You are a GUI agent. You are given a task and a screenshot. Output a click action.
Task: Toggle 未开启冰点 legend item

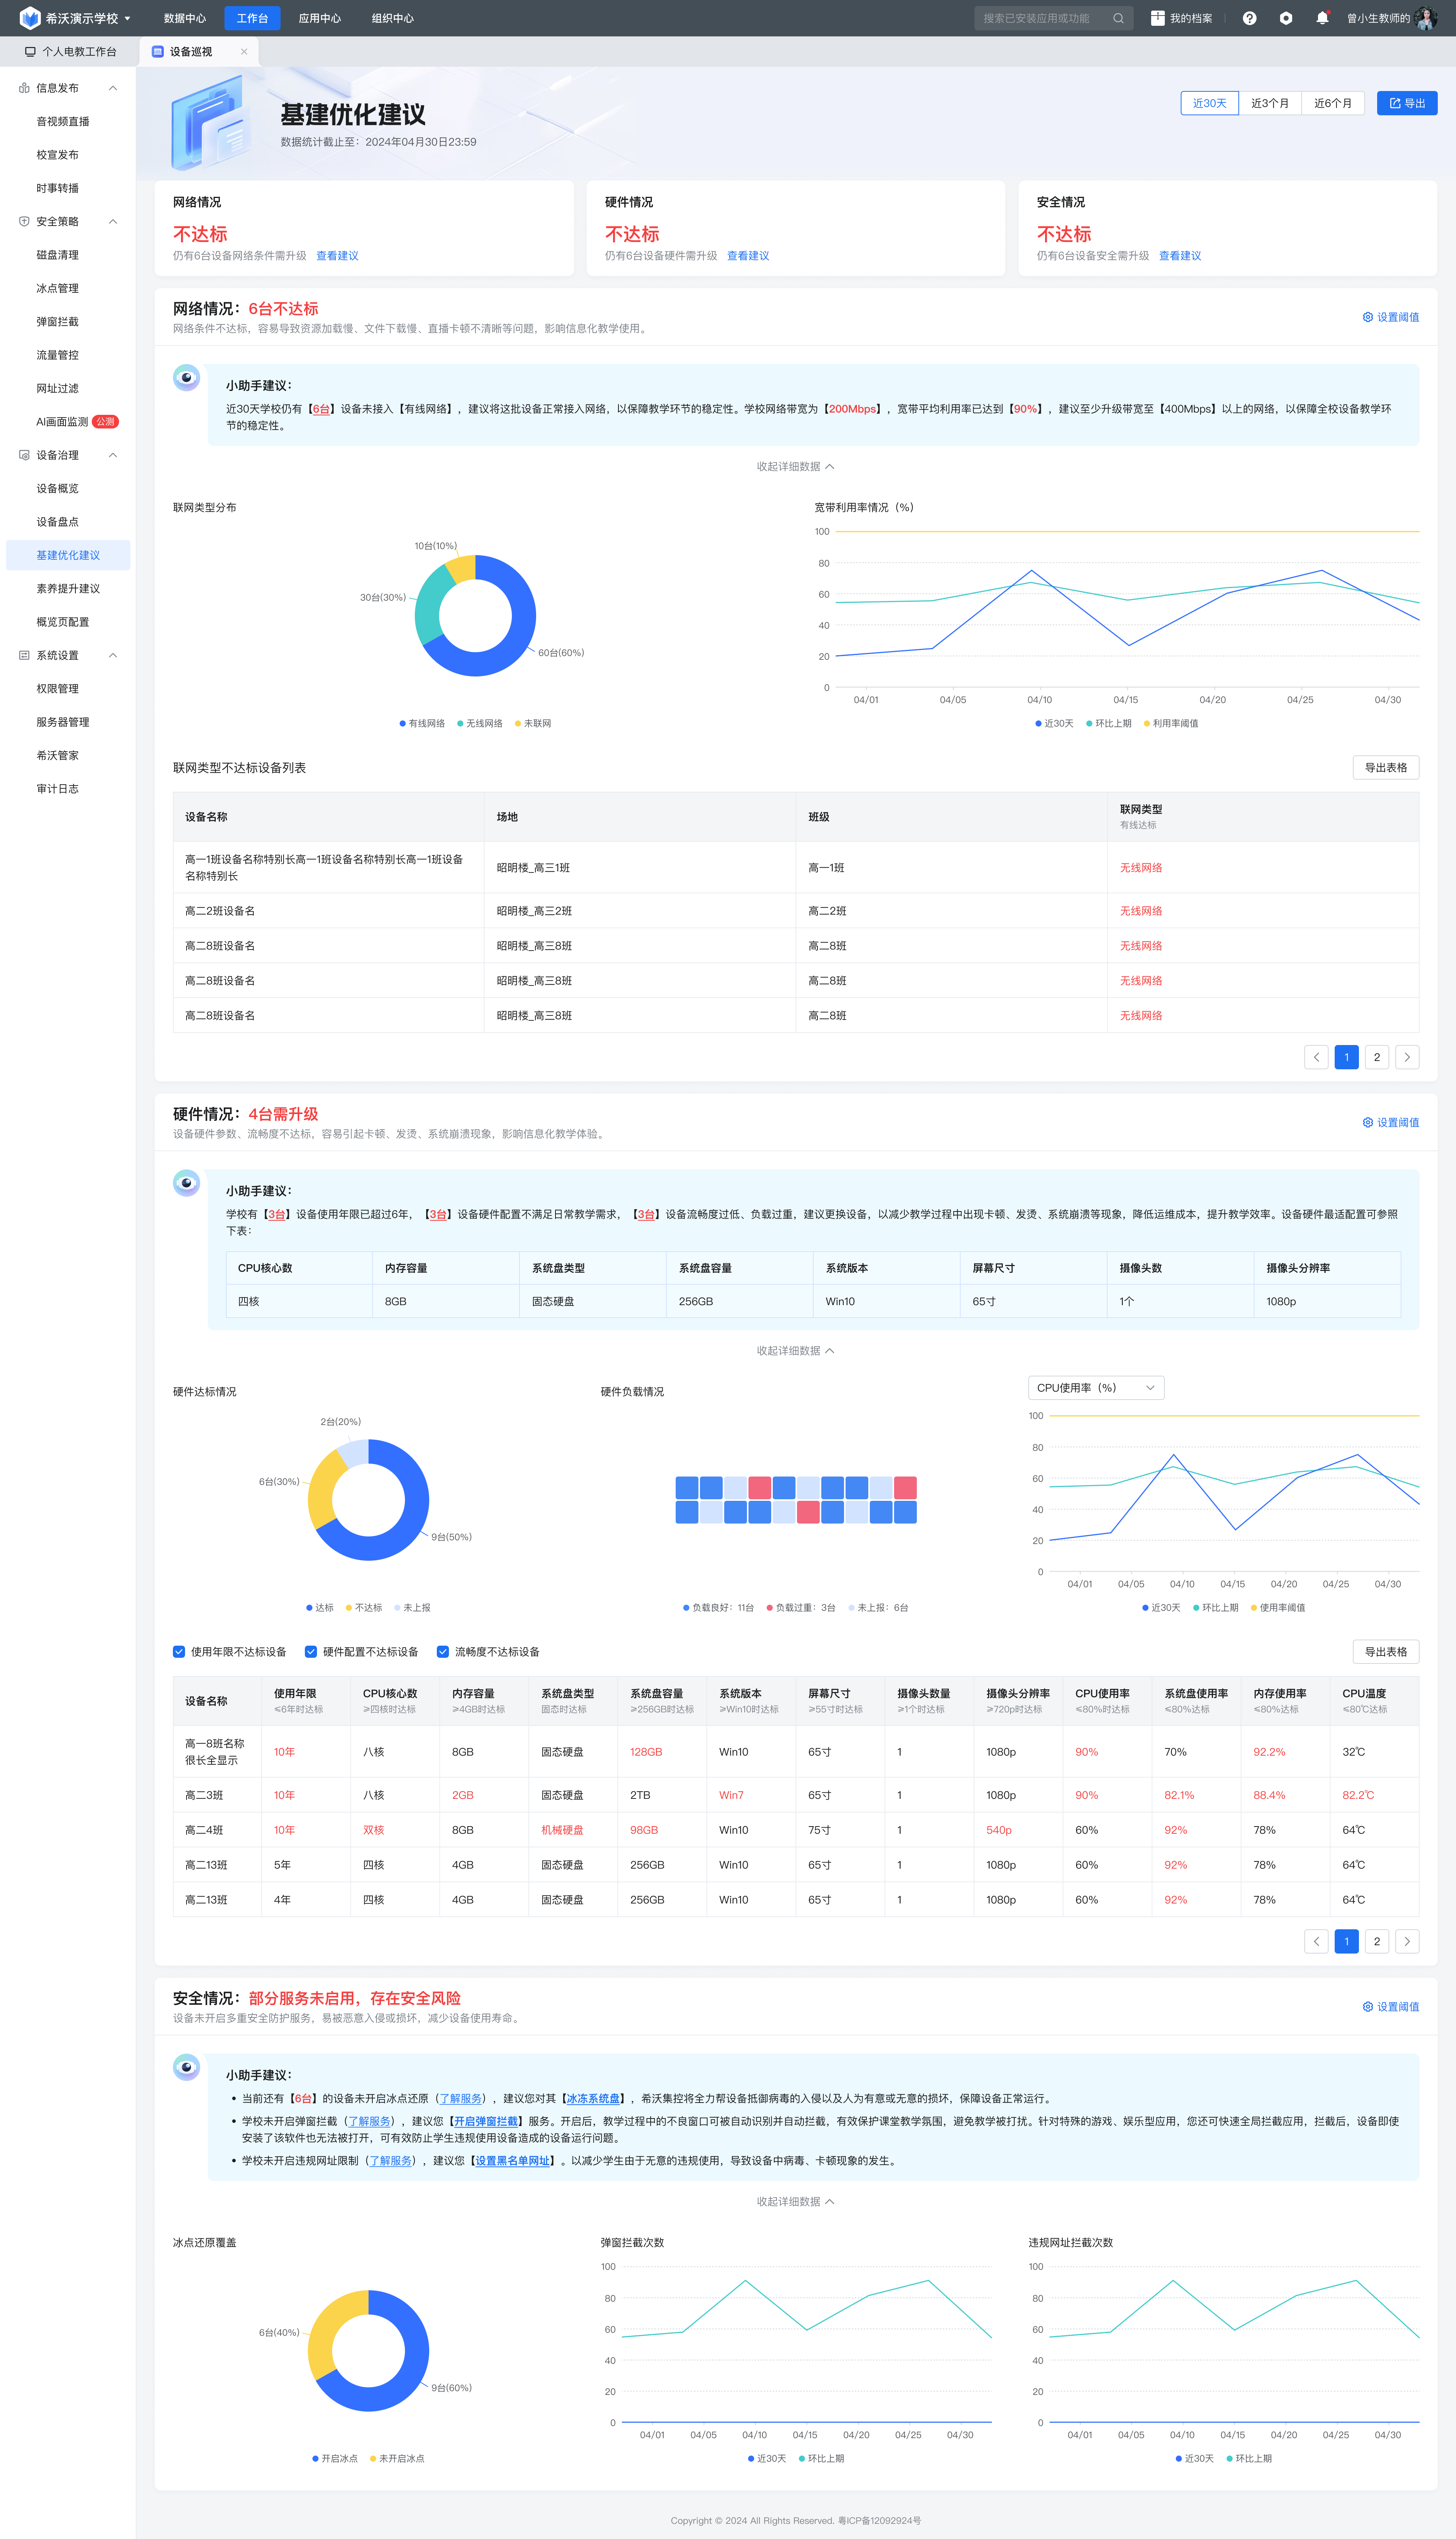click(x=397, y=2458)
